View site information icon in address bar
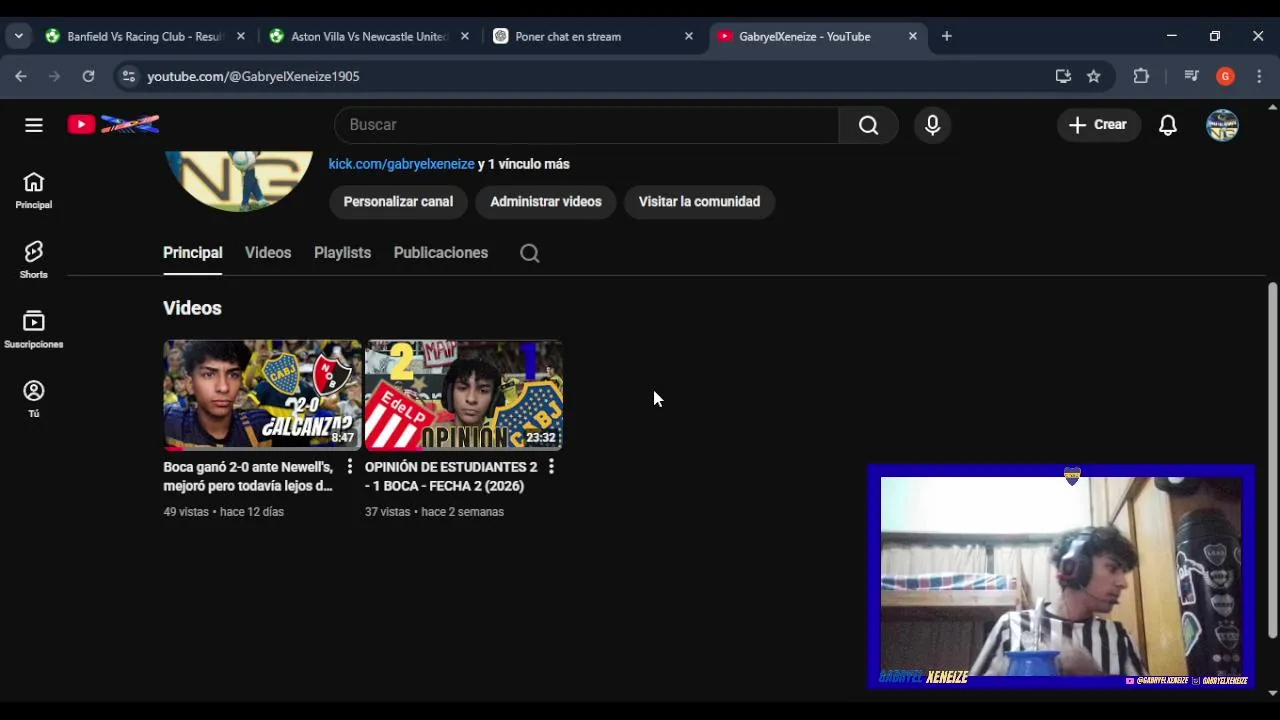 [x=127, y=76]
